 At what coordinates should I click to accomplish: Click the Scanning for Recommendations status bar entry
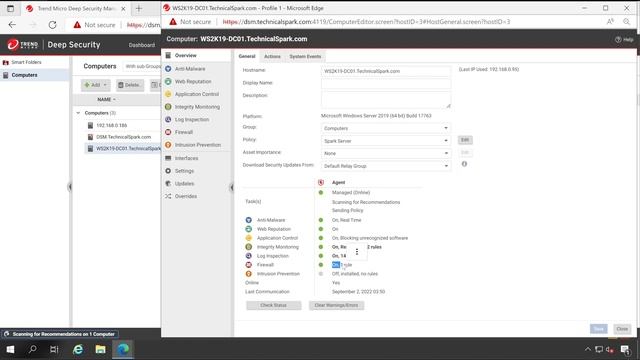point(60,334)
